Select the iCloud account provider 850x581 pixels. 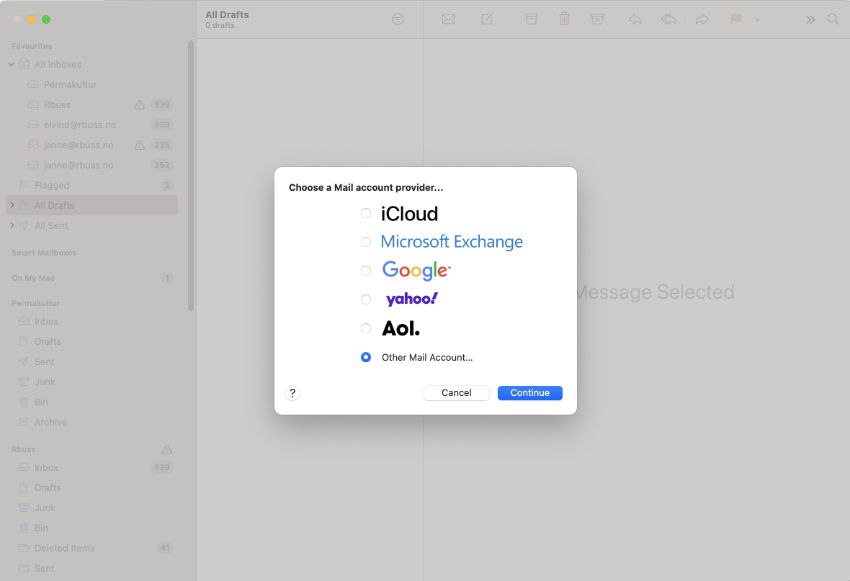click(366, 213)
